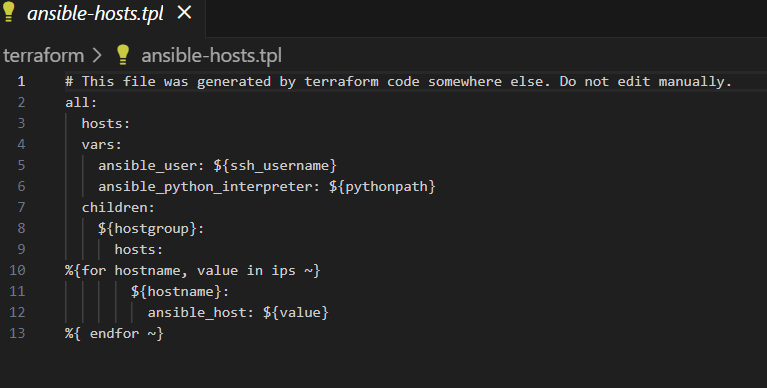
Task: Select line number 10 in the gutter
Action: tap(17, 270)
